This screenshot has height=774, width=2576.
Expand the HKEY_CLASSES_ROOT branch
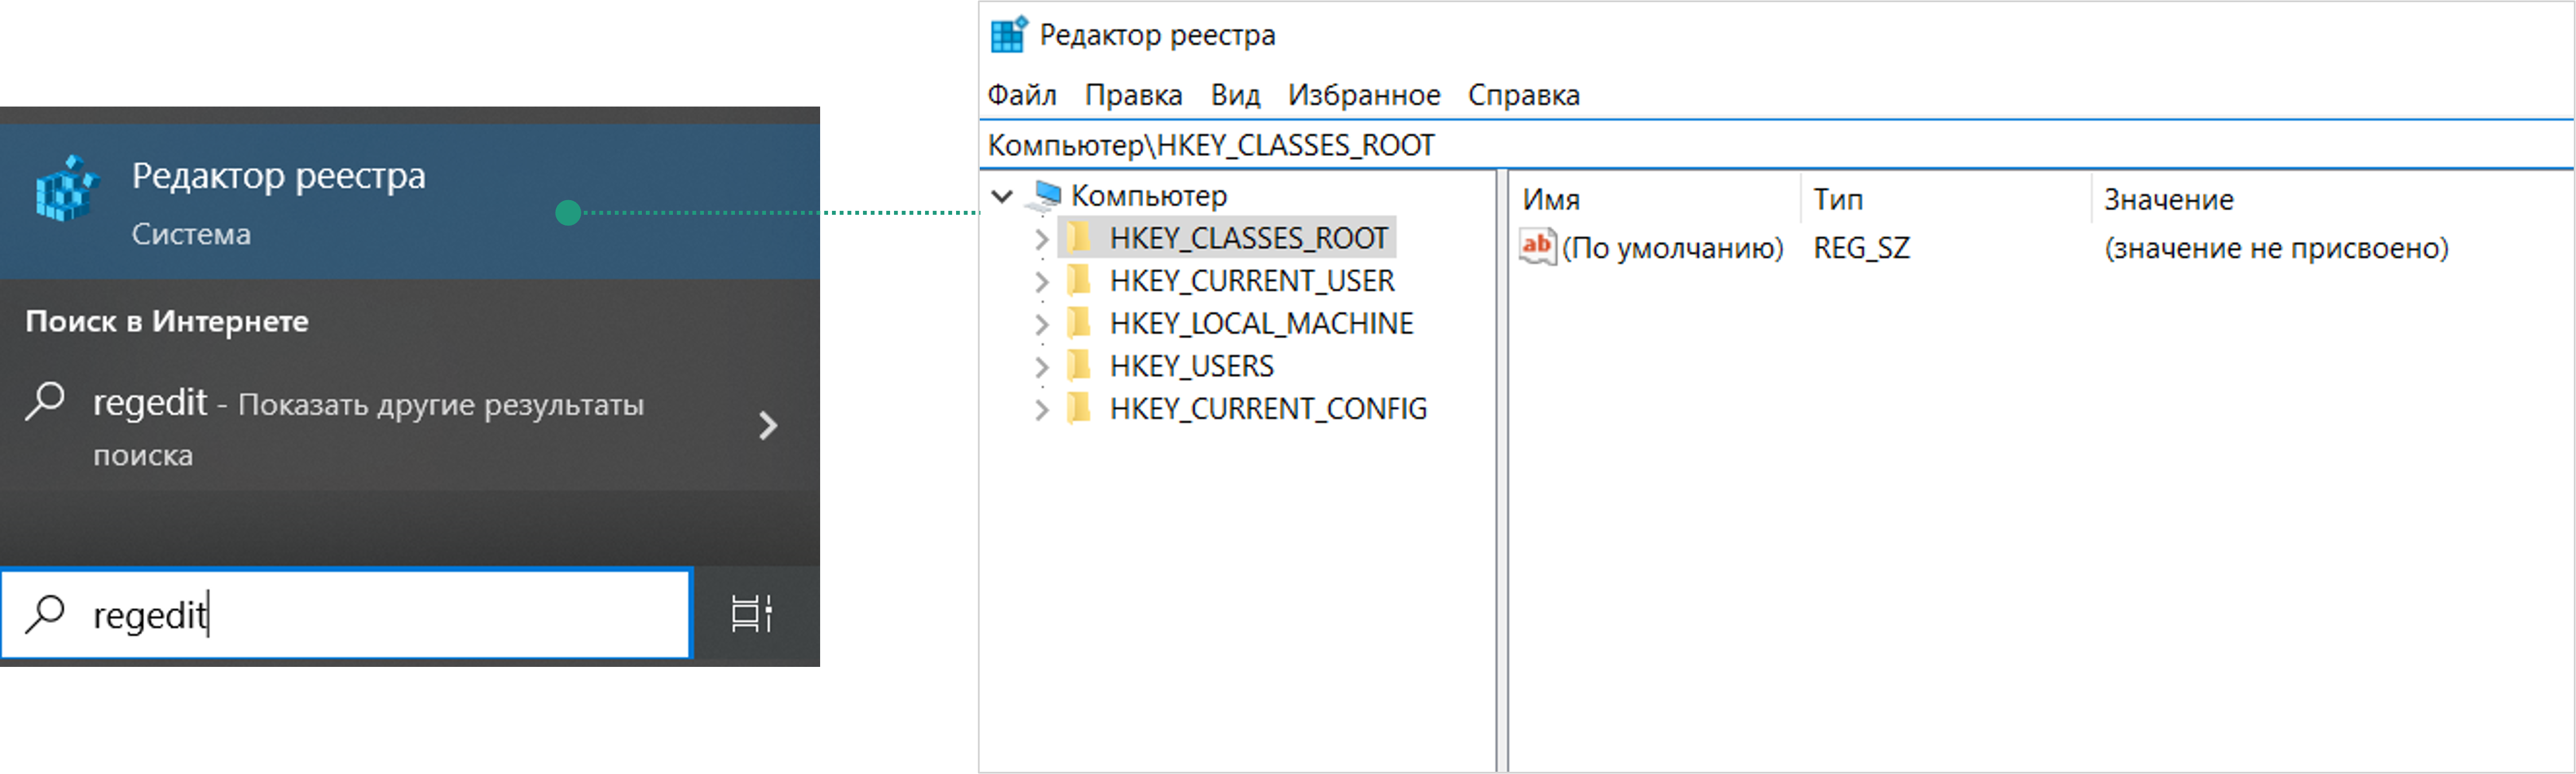1041,239
